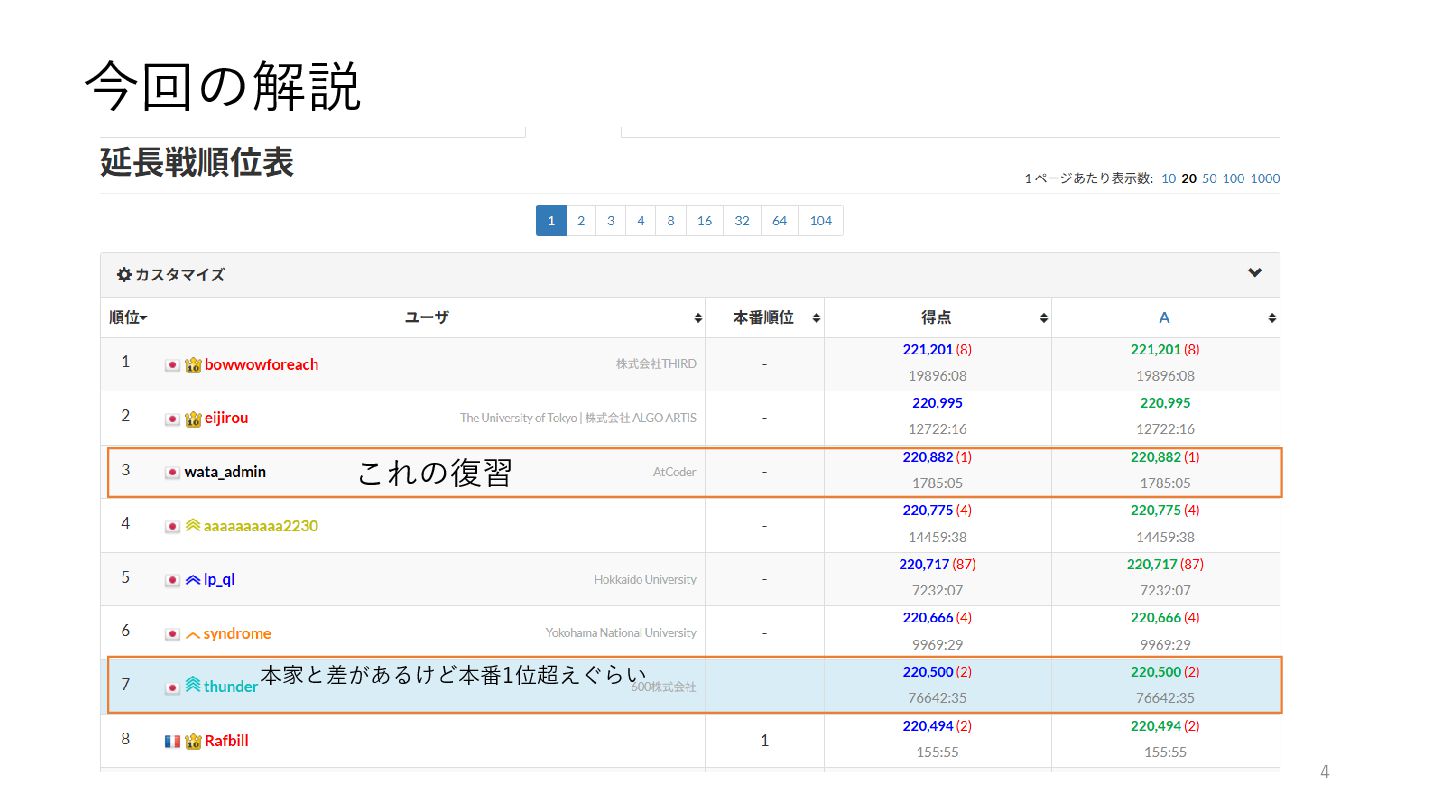Click Hokkaido University affiliation text
Viewport: 1440px width, 810px height.
tap(645, 580)
